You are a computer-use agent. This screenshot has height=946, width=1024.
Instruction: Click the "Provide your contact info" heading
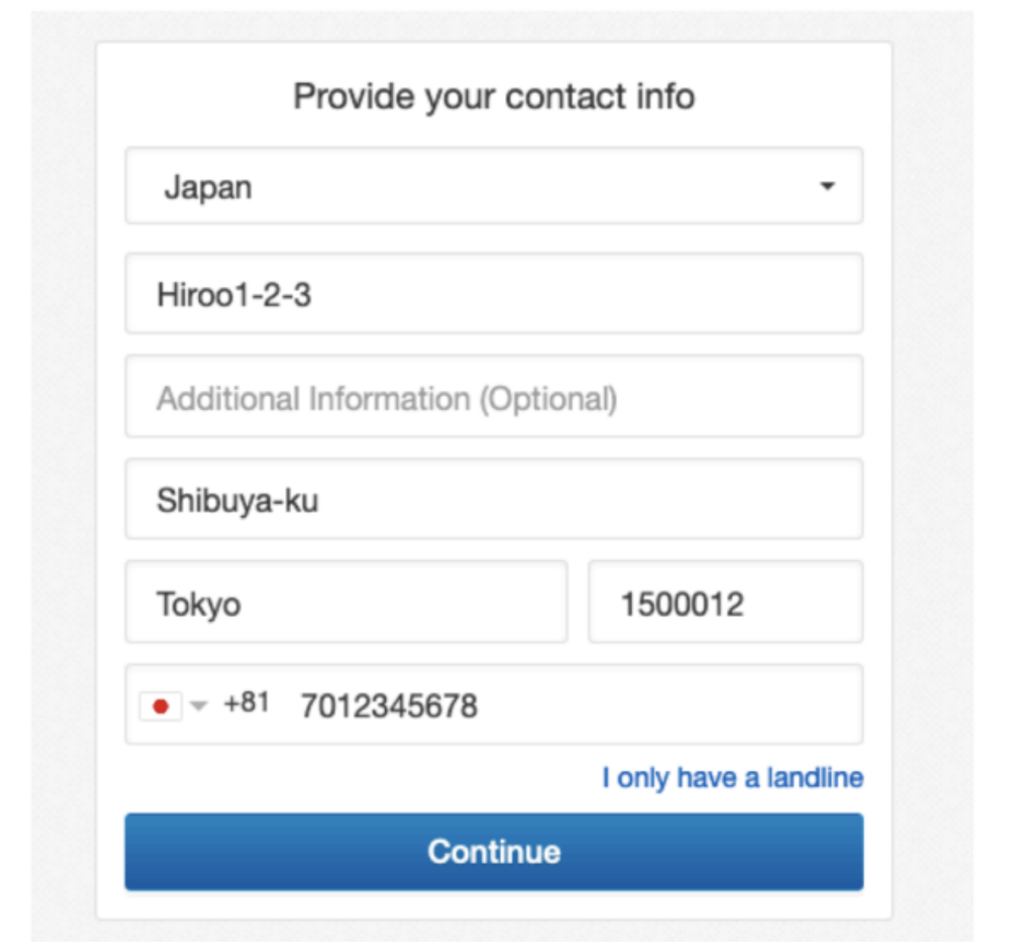tap(494, 97)
